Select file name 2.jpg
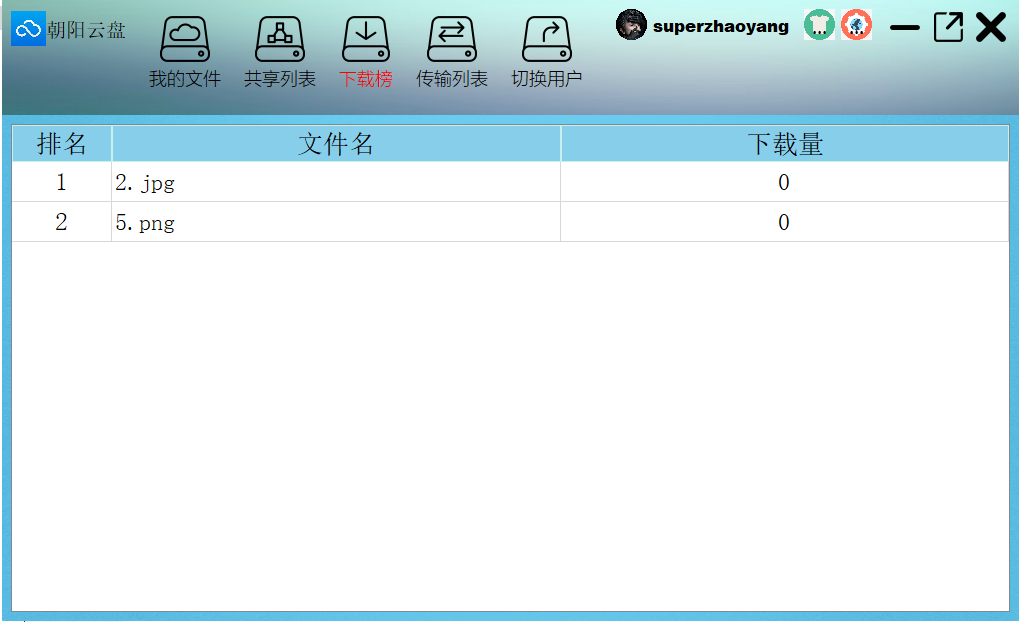 coord(145,183)
